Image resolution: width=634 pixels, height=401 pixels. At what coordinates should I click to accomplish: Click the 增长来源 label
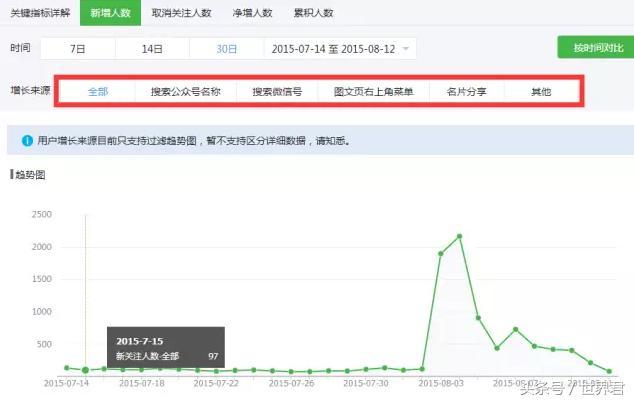coord(30,90)
